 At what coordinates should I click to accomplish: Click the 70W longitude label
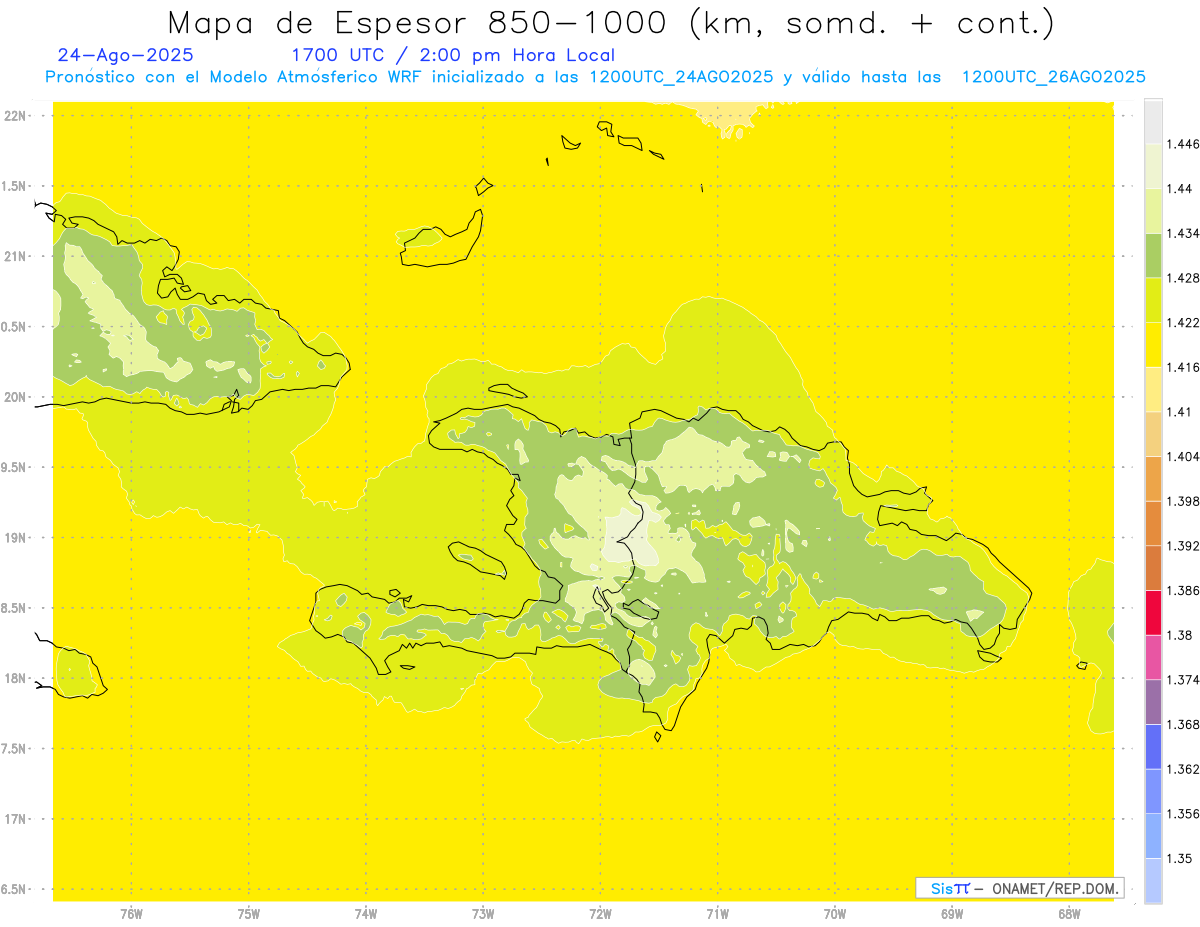[835, 913]
